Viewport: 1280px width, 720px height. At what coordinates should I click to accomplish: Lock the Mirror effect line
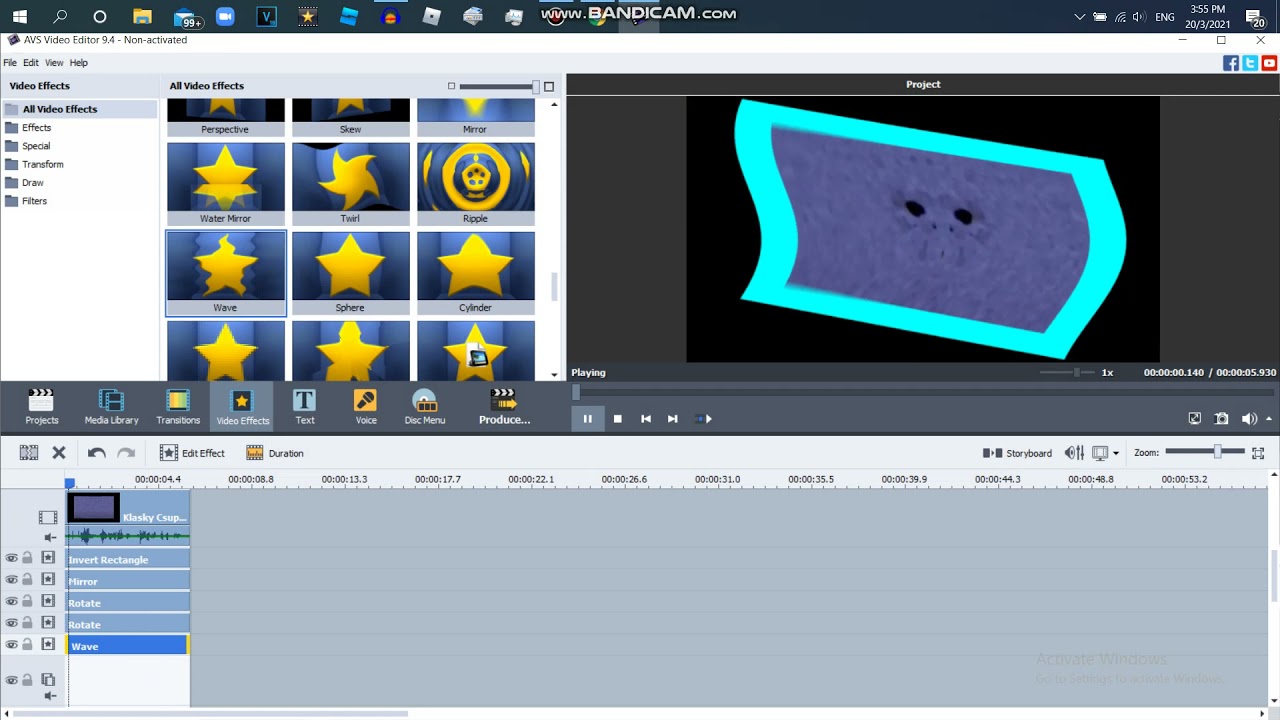click(28, 580)
